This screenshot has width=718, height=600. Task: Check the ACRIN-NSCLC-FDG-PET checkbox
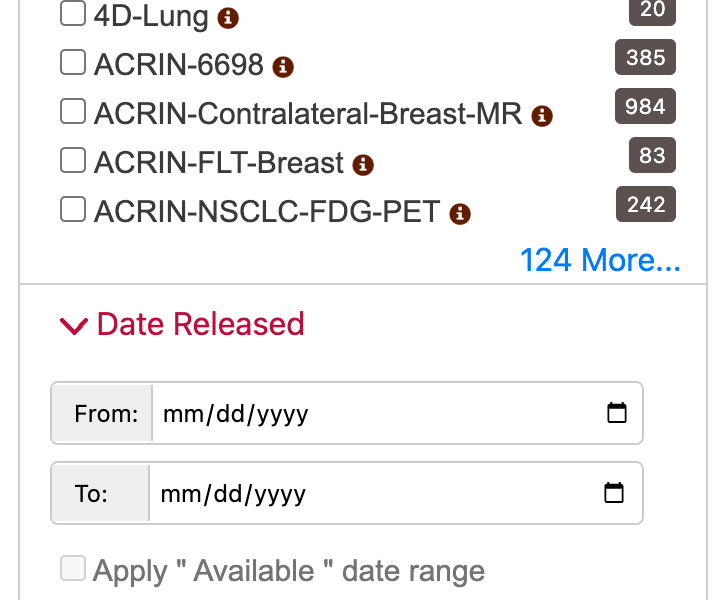pos(73,209)
